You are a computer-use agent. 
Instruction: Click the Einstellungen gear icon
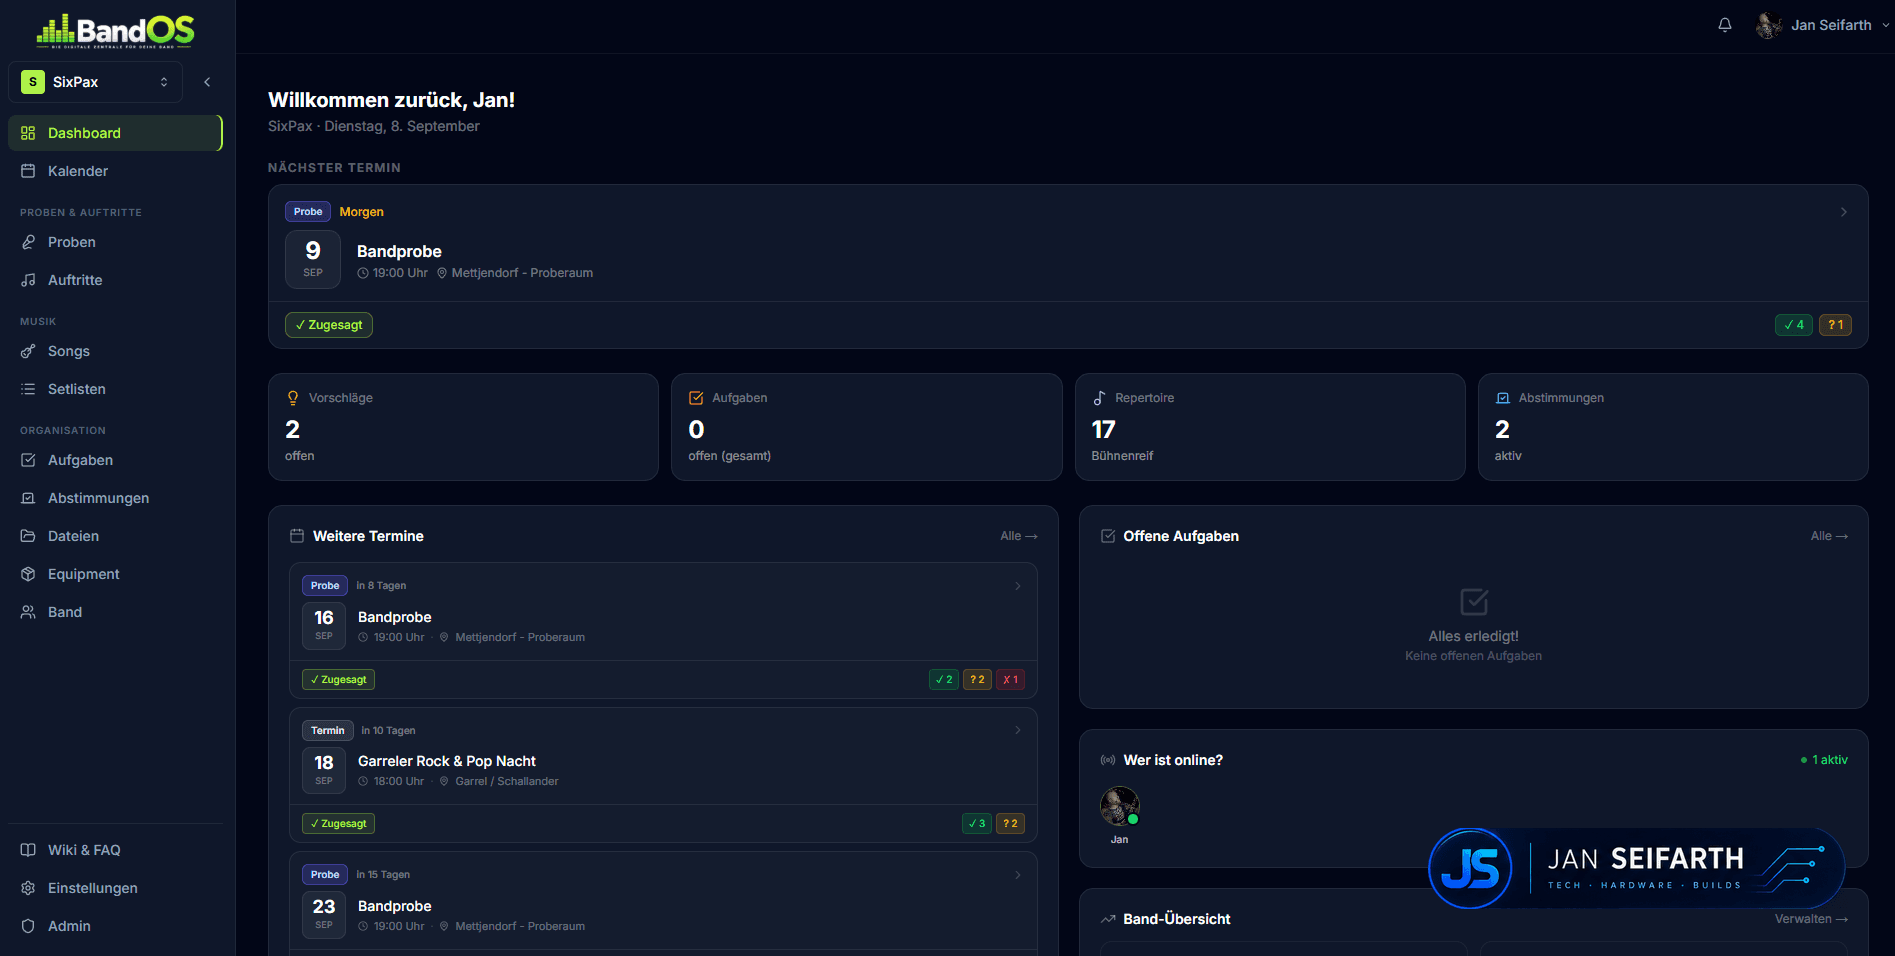pos(28,888)
